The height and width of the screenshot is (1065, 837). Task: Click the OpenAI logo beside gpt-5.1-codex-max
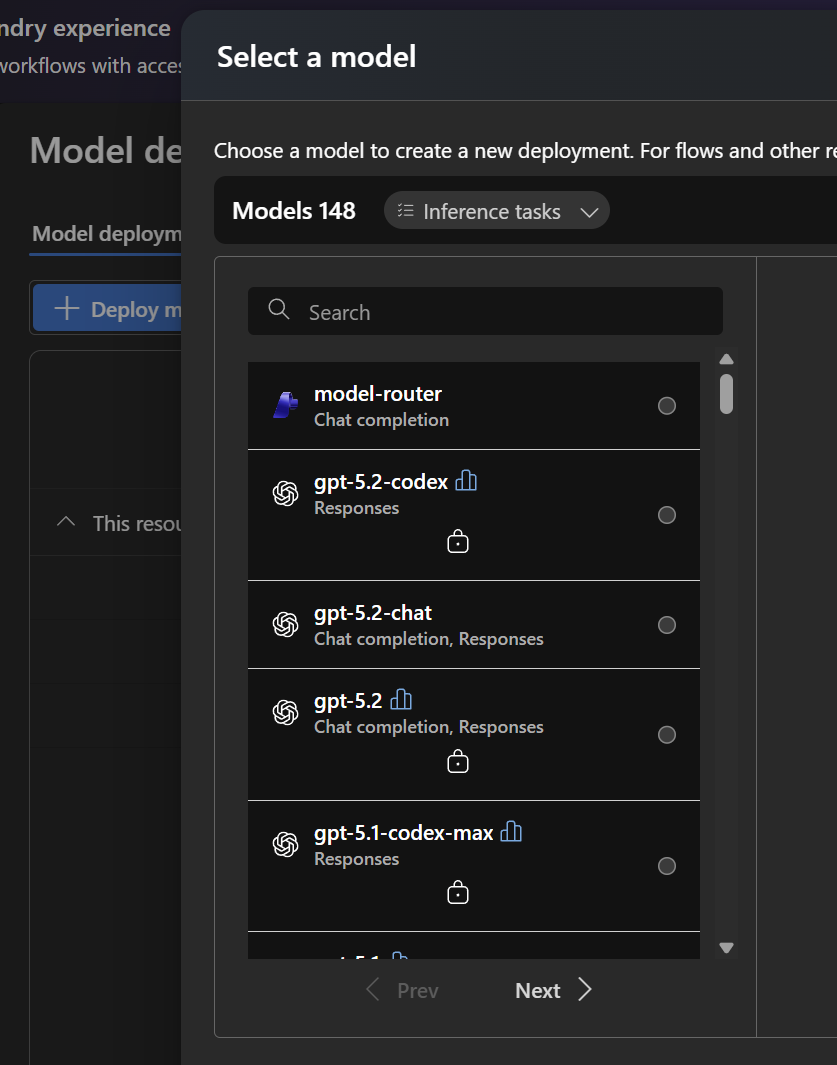pos(285,844)
